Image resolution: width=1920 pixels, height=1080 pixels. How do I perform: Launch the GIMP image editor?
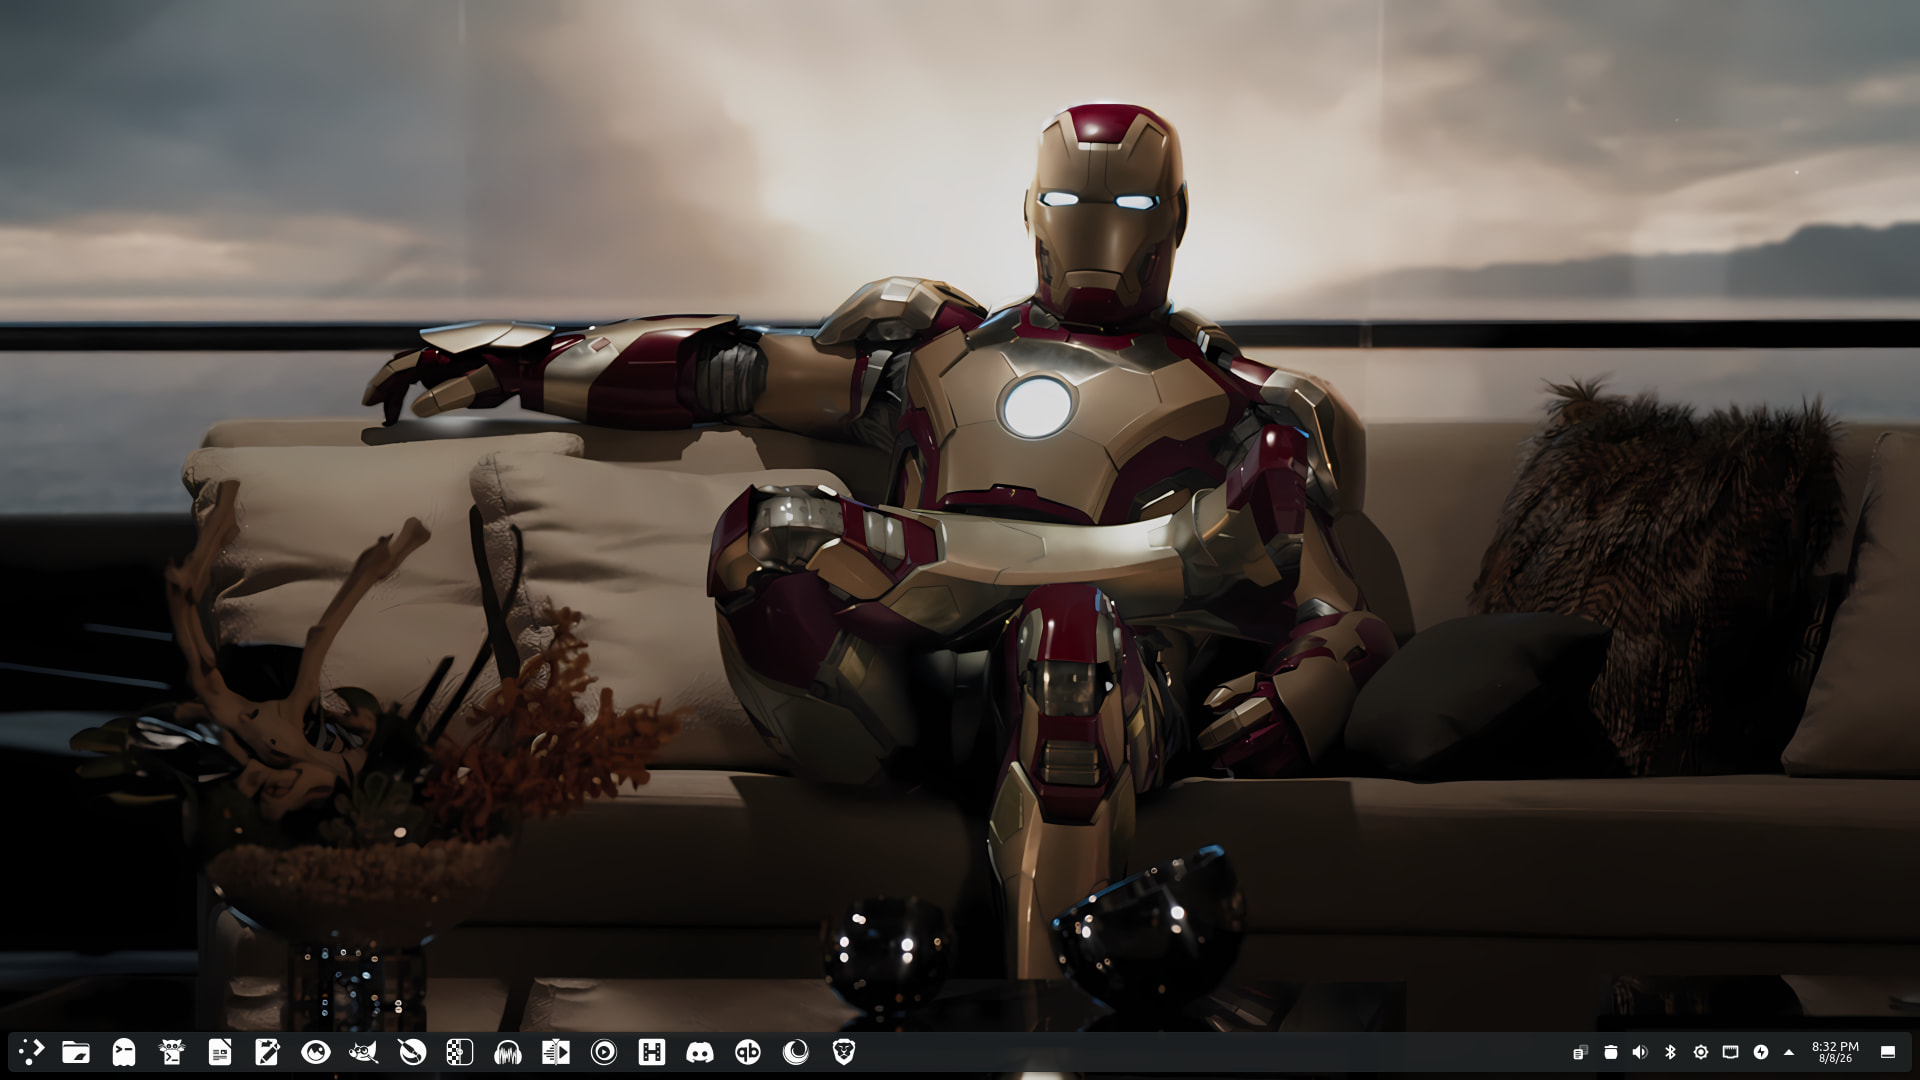click(364, 1051)
